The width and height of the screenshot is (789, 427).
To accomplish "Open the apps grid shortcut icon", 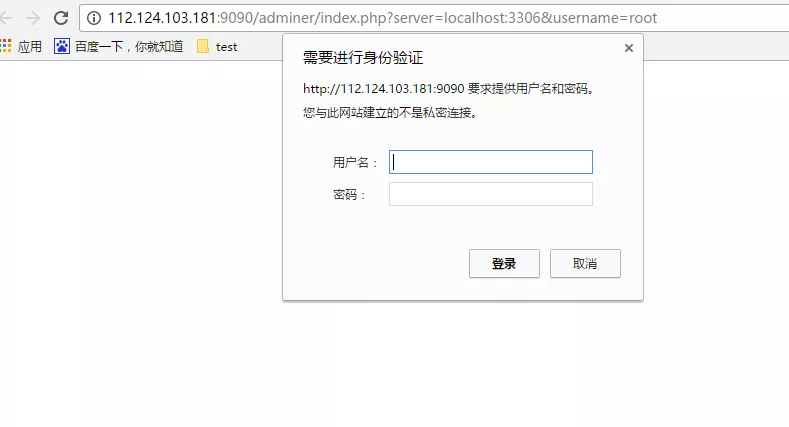I will [6, 46].
